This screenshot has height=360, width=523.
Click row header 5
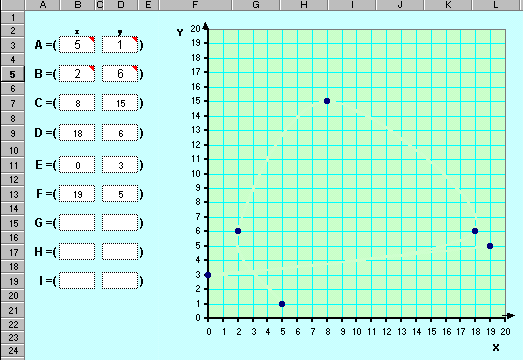coord(12,74)
